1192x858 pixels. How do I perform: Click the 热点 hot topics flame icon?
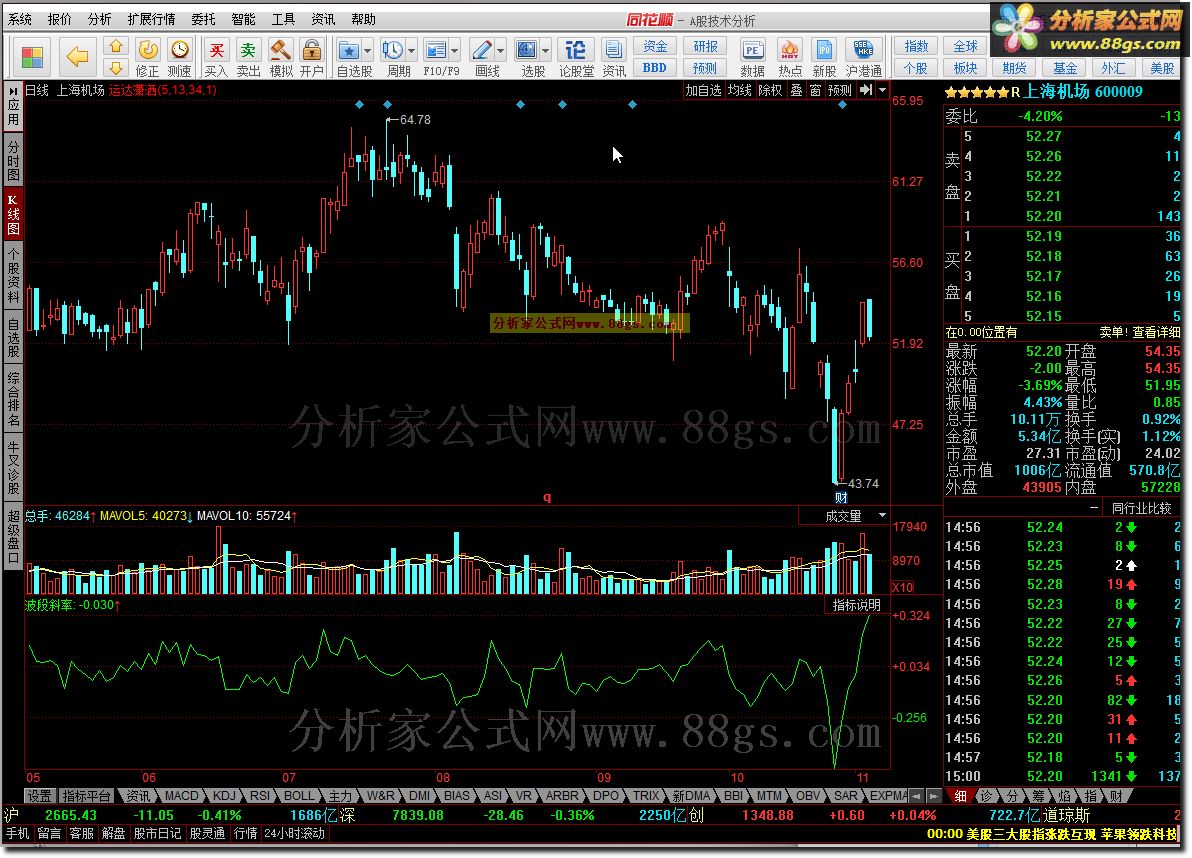coord(790,58)
